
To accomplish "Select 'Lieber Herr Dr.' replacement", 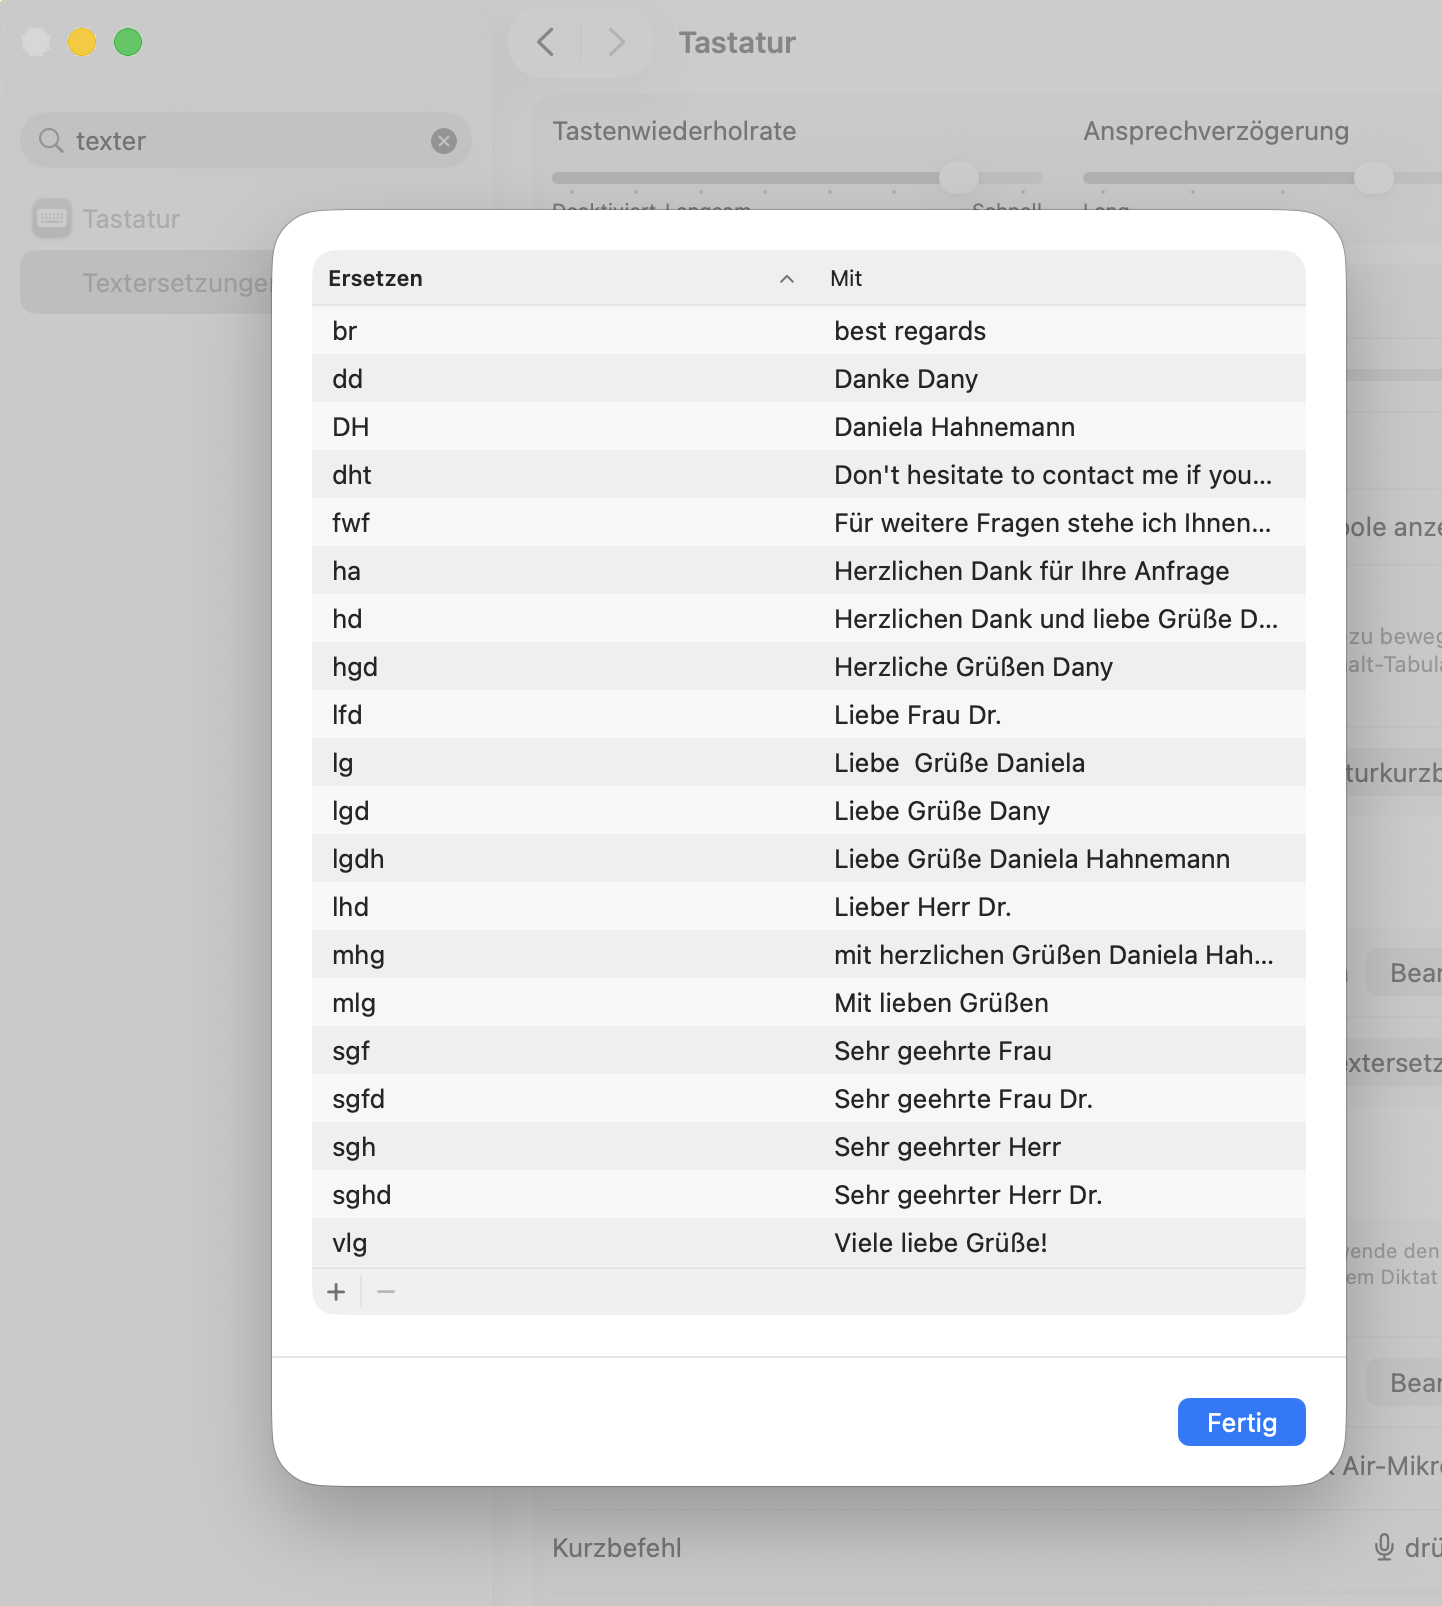I will pyautogui.click(x=922, y=907).
